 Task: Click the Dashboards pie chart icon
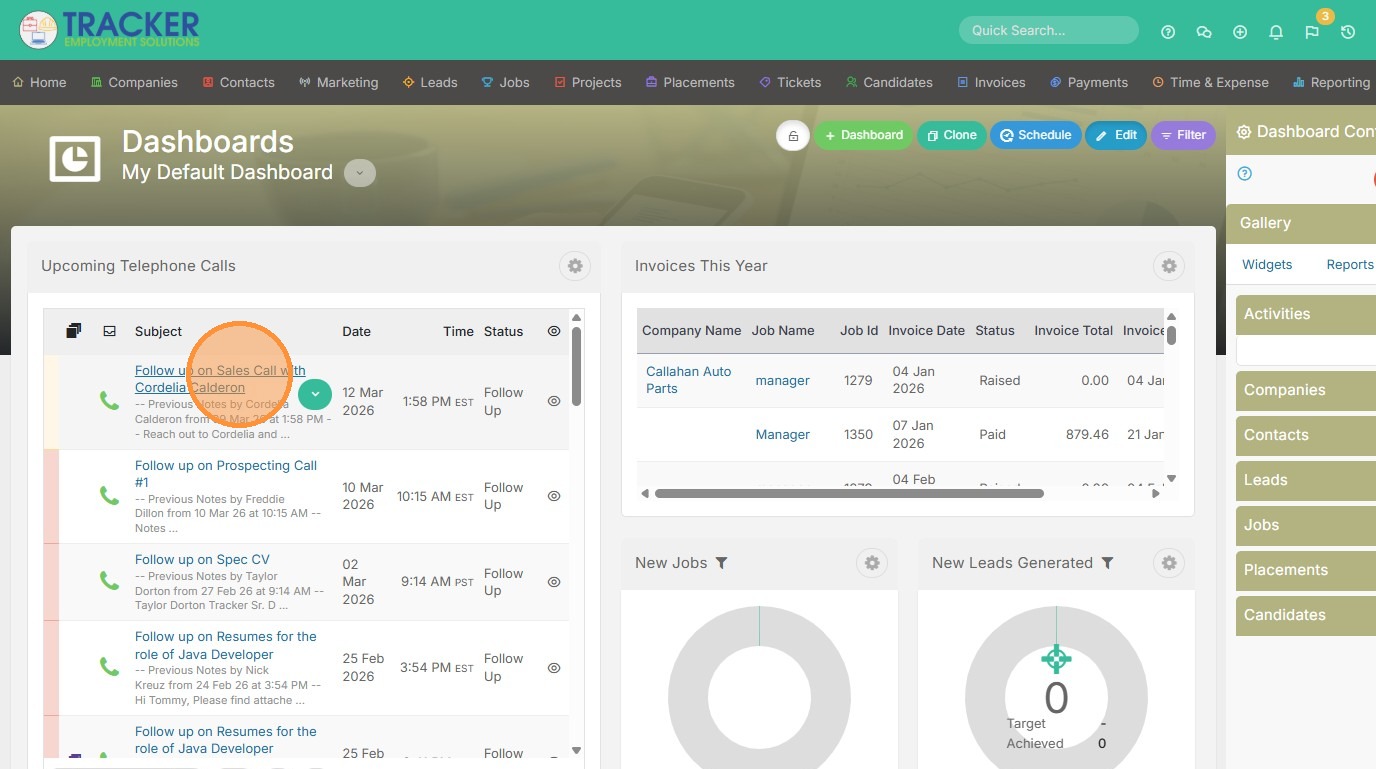75,158
